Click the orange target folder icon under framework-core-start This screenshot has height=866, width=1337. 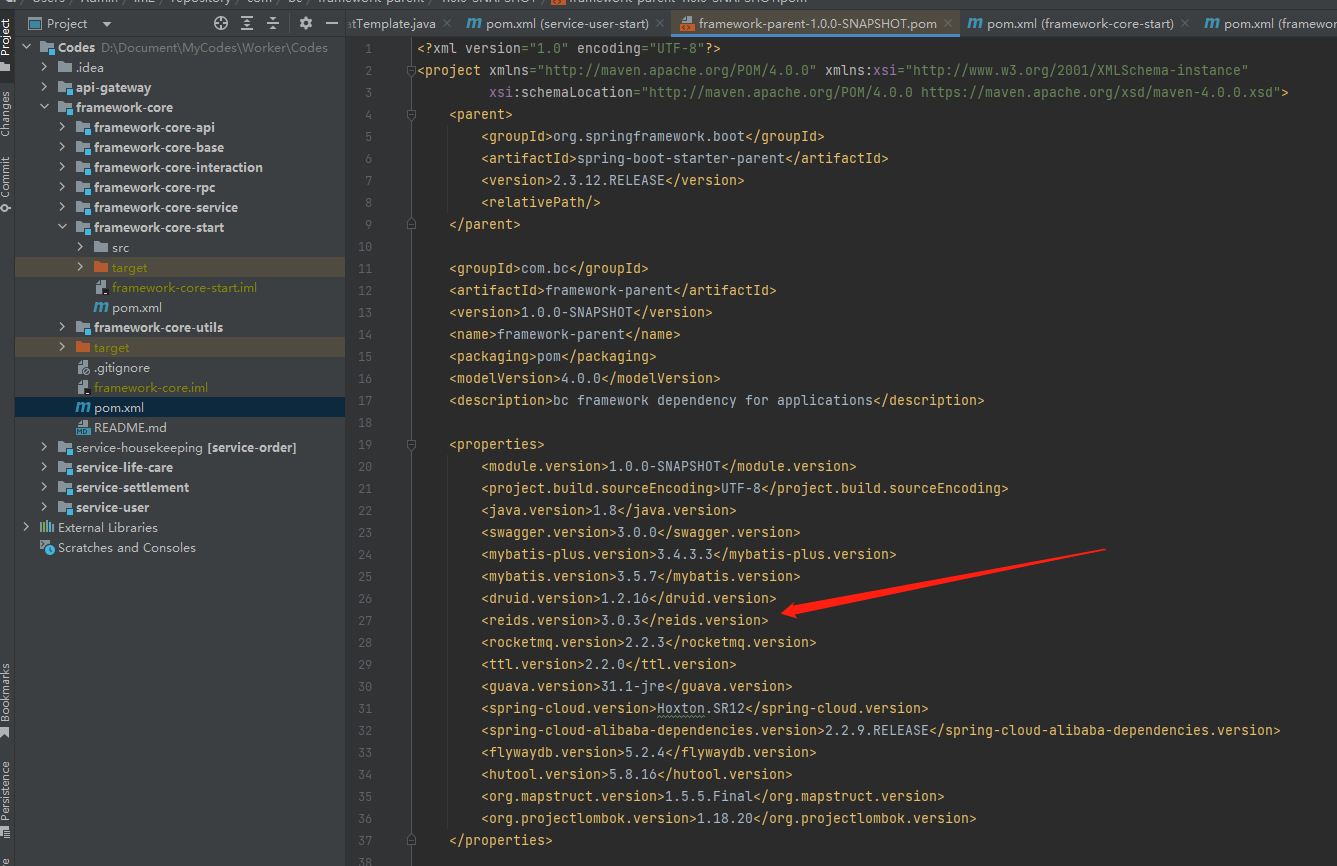click(101, 267)
